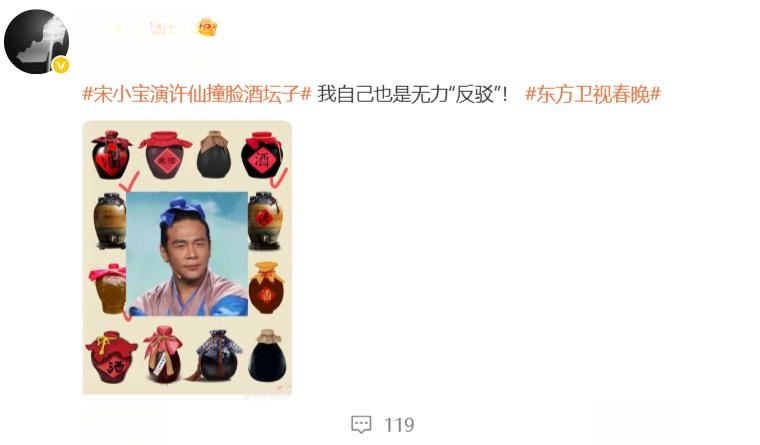Click red check mark beside black 酒 jar
Screen dimensions: 760x445
coord(279,178)
